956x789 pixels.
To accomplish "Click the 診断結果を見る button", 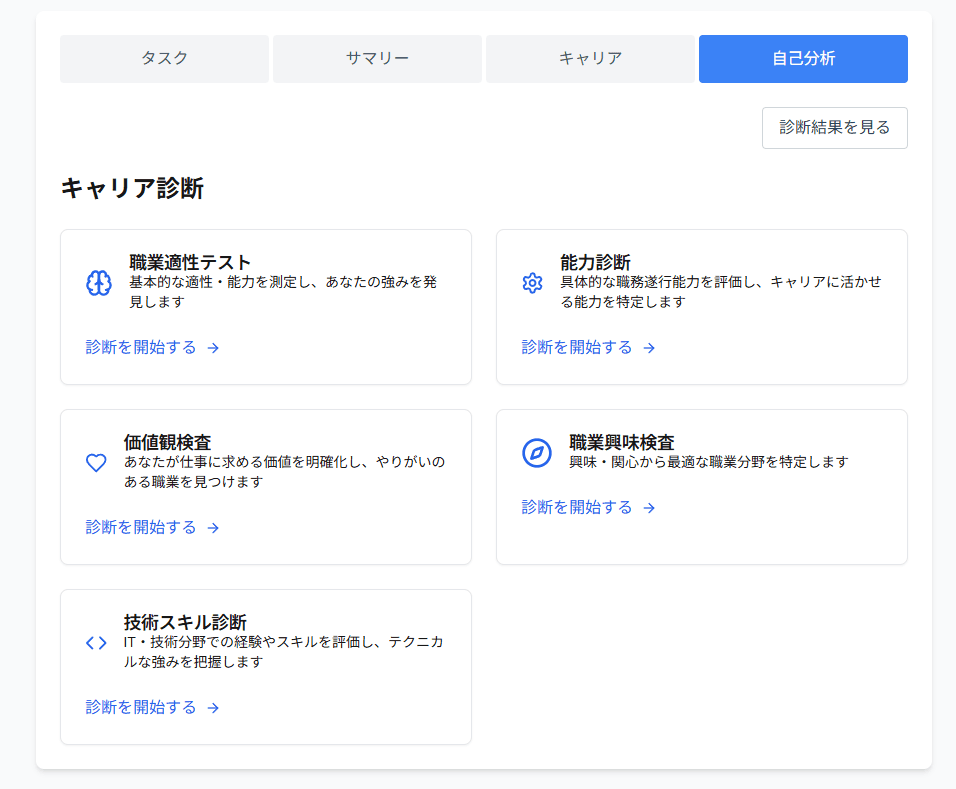I will coord(834,127).
